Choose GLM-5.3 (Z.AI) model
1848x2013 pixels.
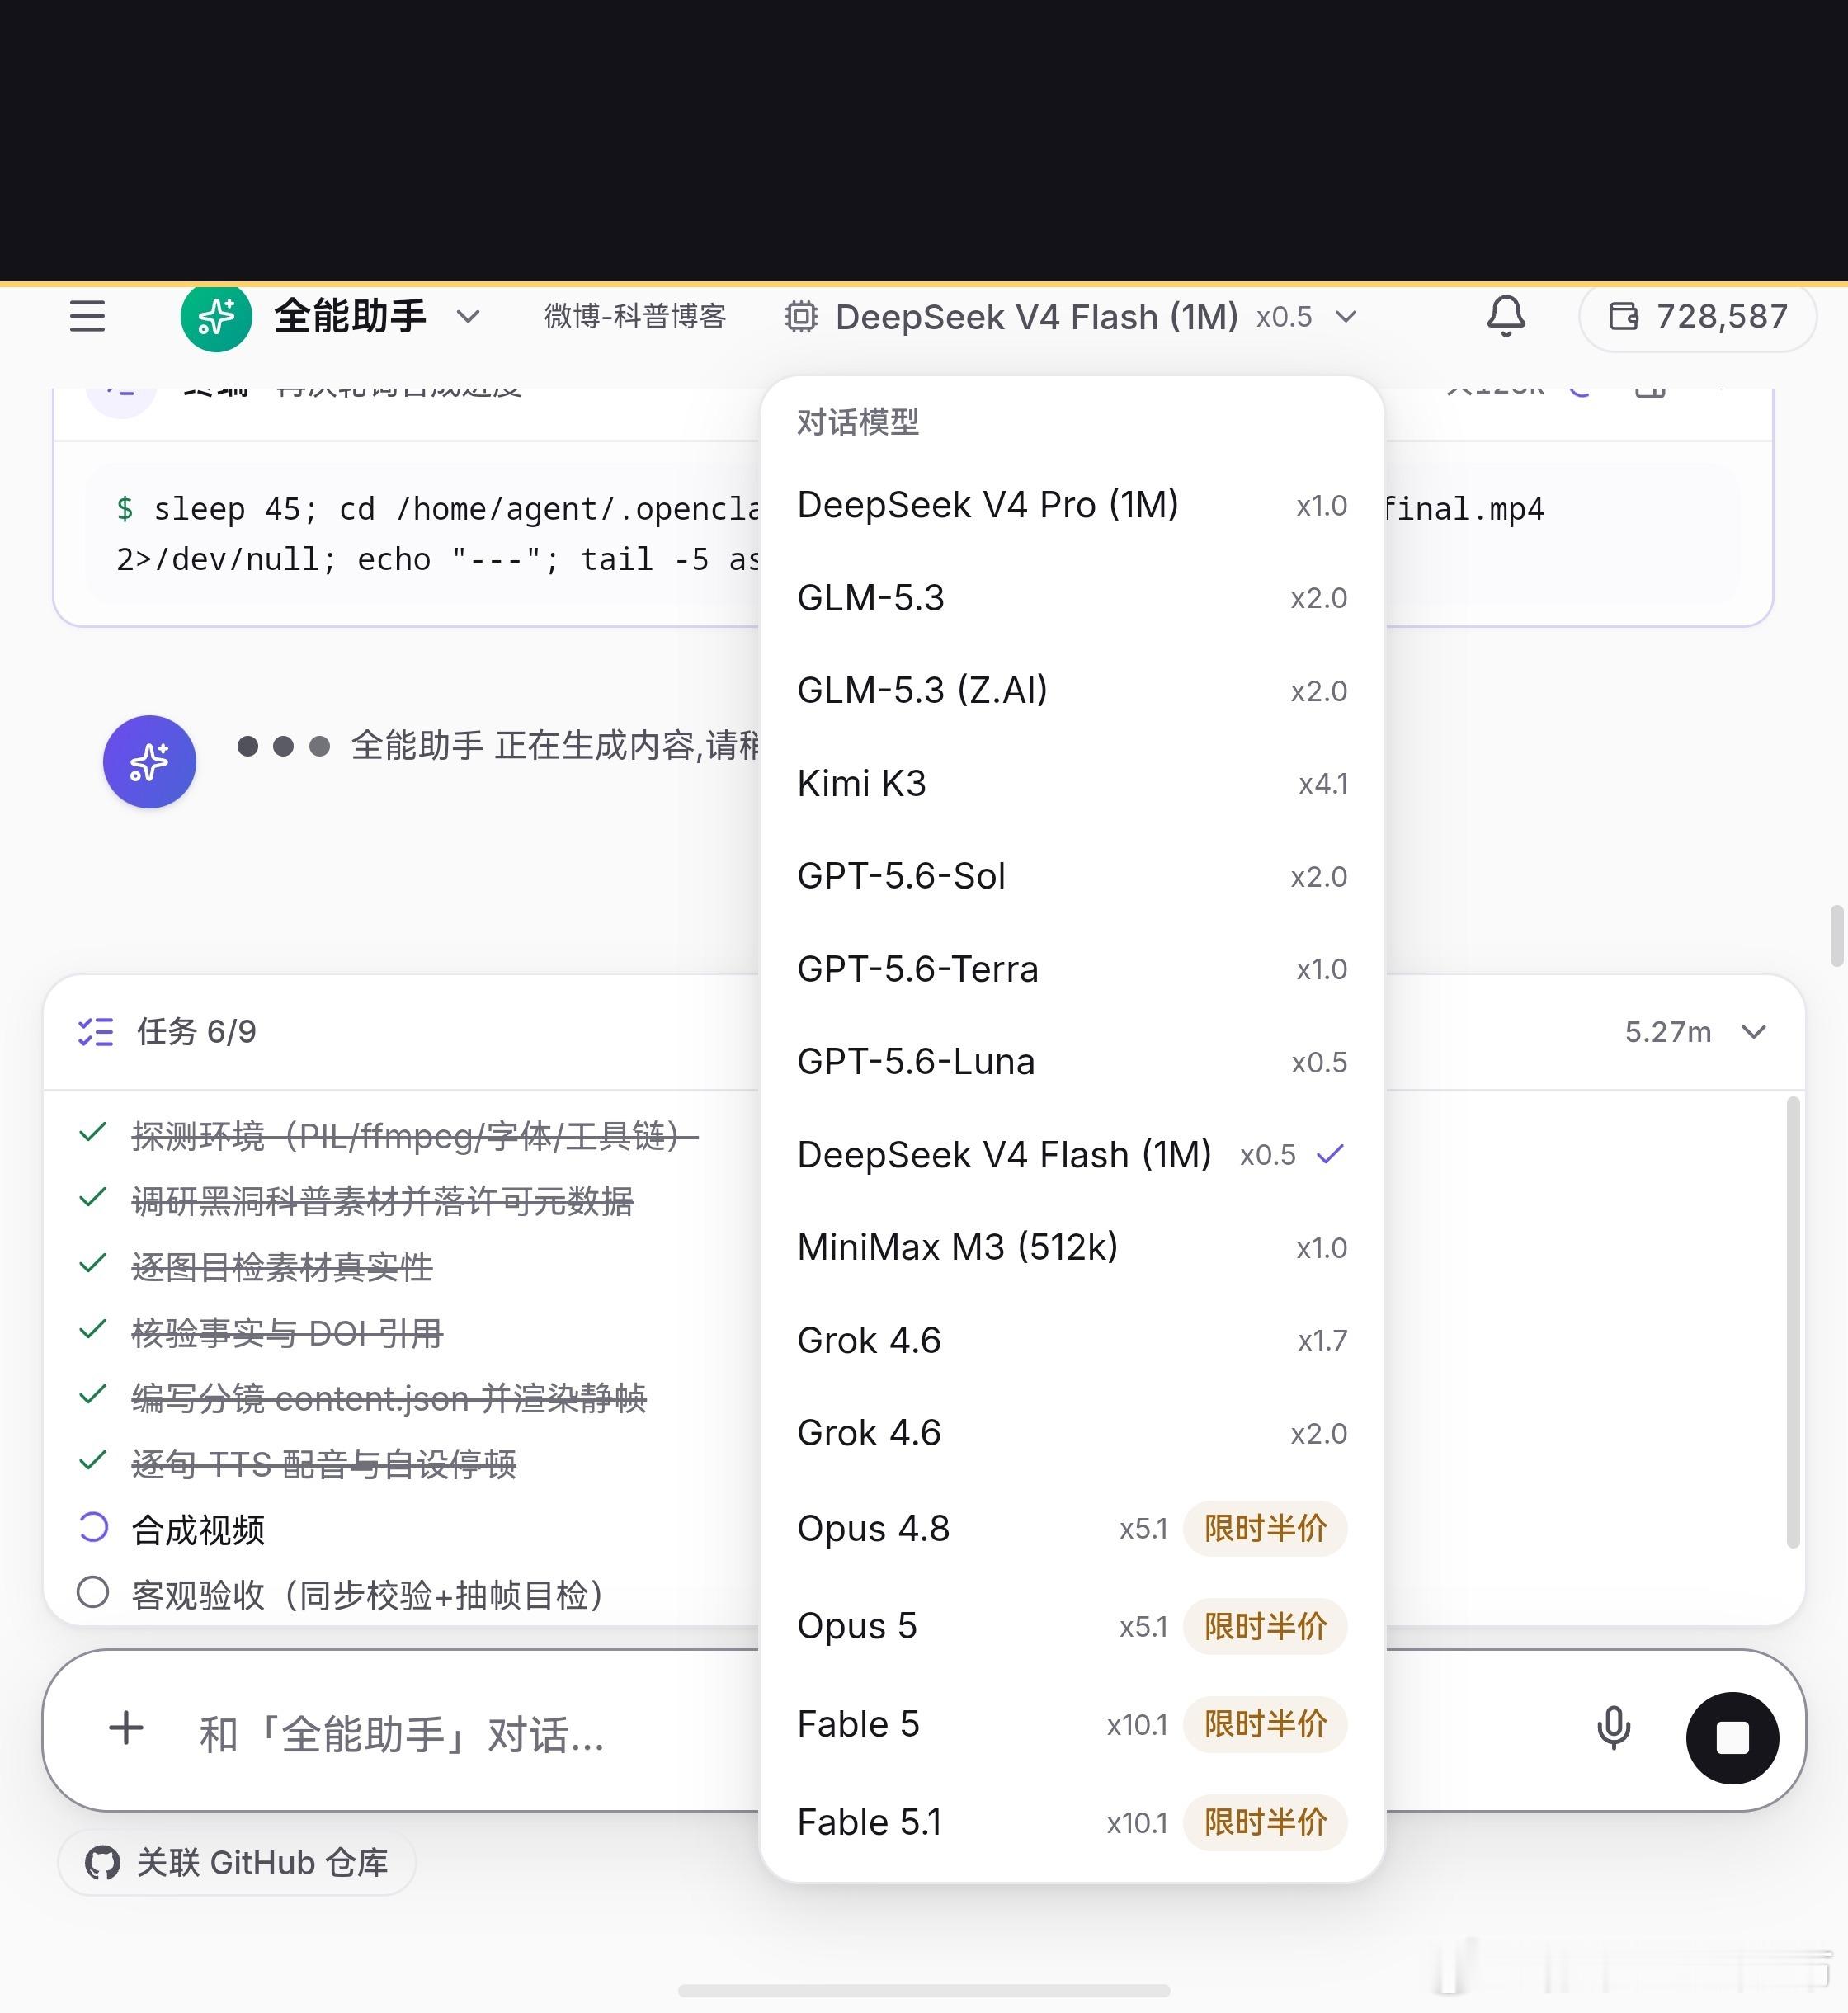click(x=1072, y=690)
